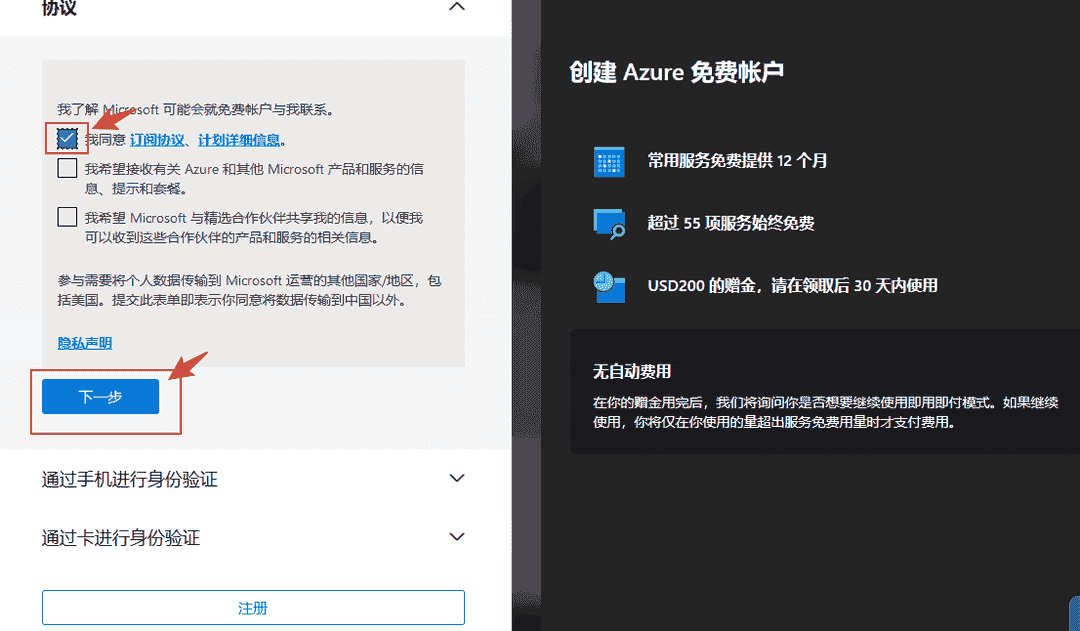
Task: Select the 通过卡进行身份验证 section title
Action: [121, 538]
